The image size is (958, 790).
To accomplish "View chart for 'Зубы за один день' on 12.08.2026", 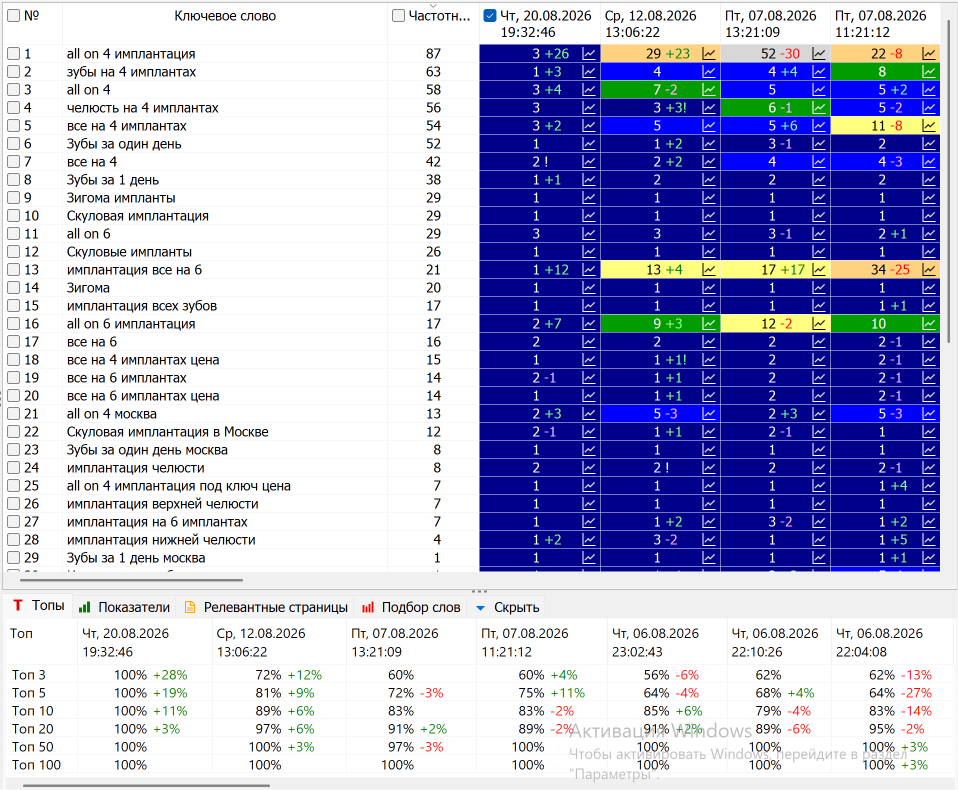I will click(x=709, y=144).
